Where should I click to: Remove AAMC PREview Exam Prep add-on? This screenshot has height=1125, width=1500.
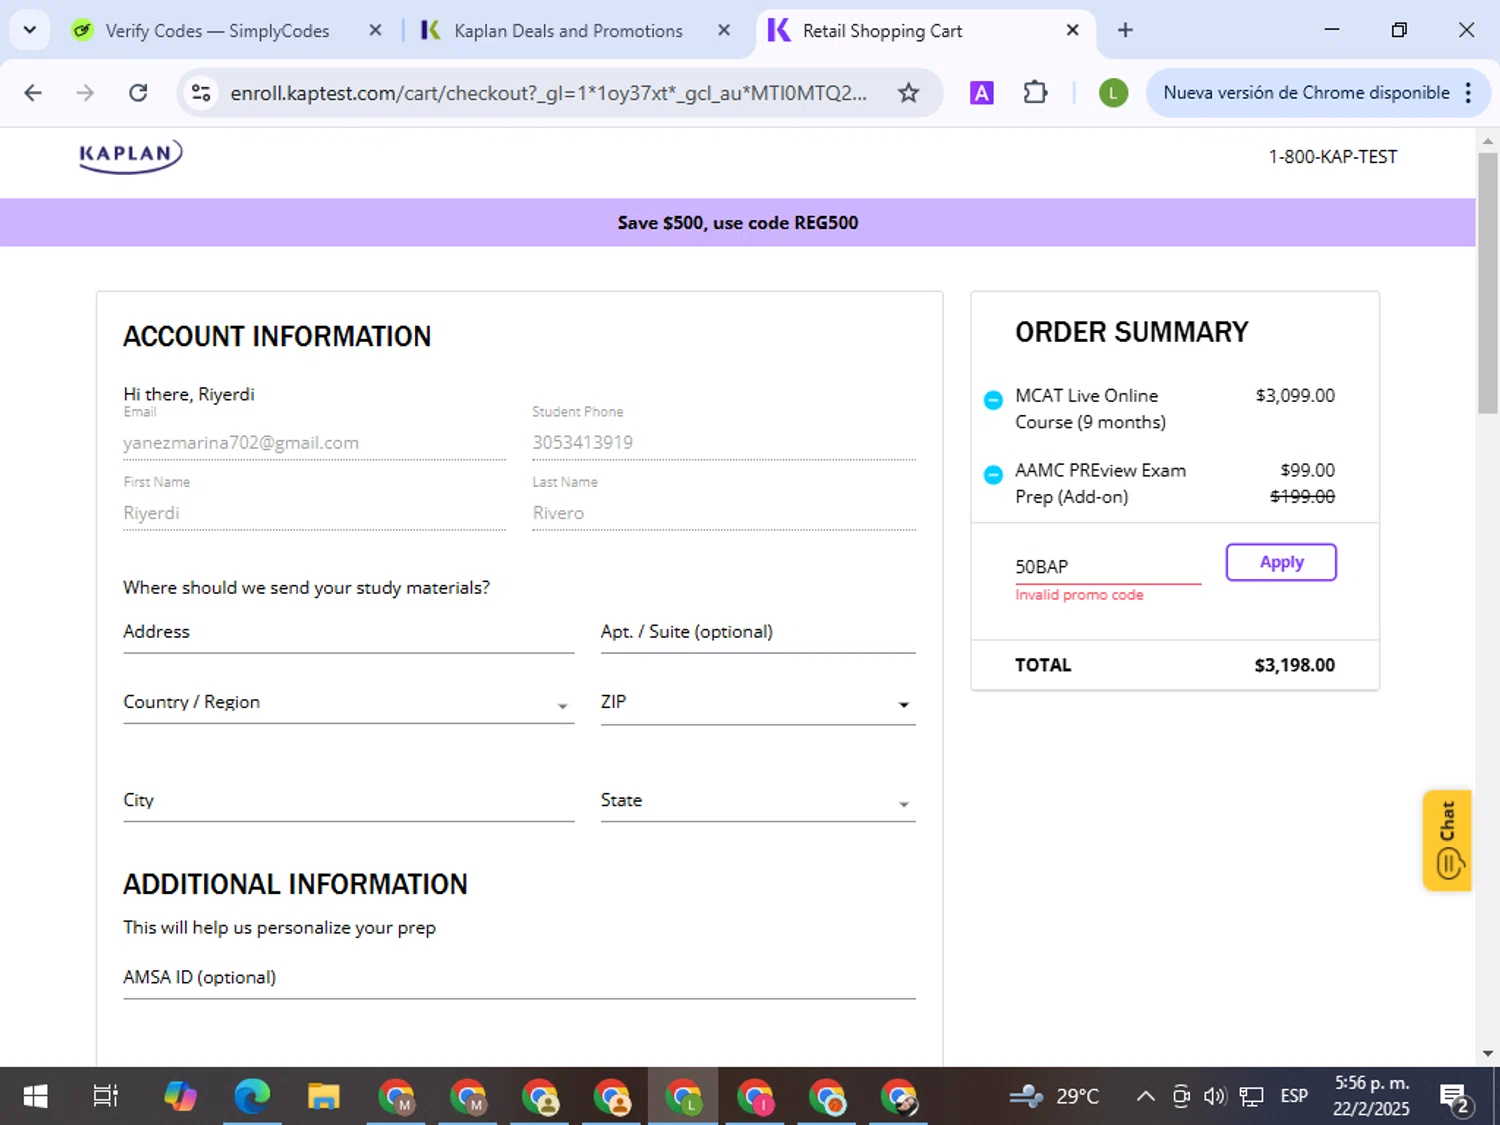coord(993,474)
